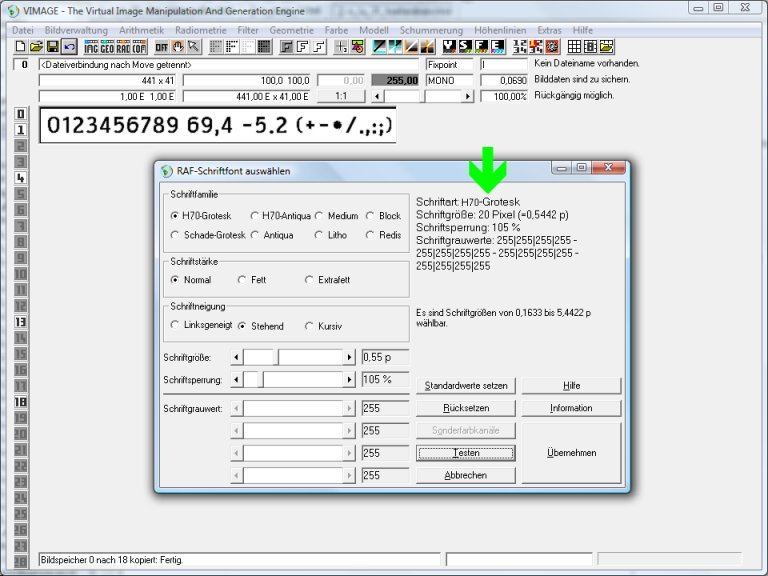Click left arrow of Schriftsperrung slider
This screenshot has width=768, height=576.
point(236,380)
